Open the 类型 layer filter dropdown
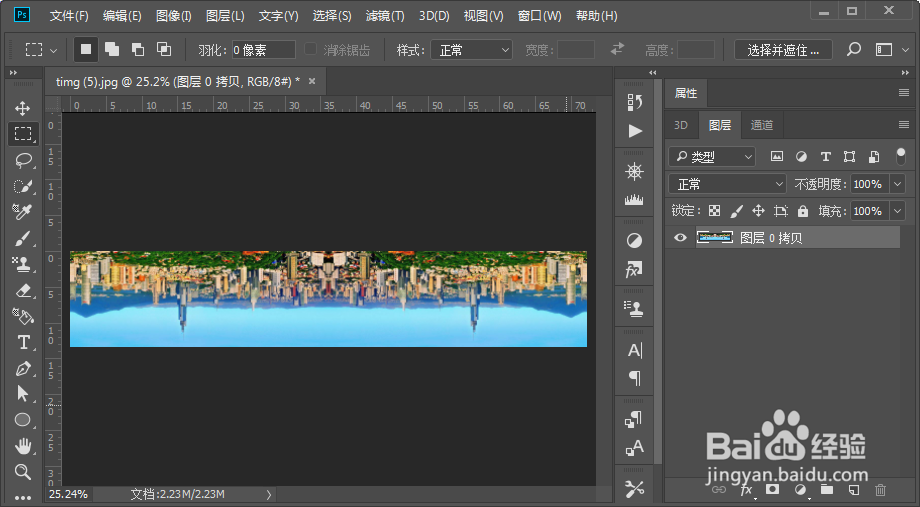Viewport: 920px width, 507px height. point(712,157)
